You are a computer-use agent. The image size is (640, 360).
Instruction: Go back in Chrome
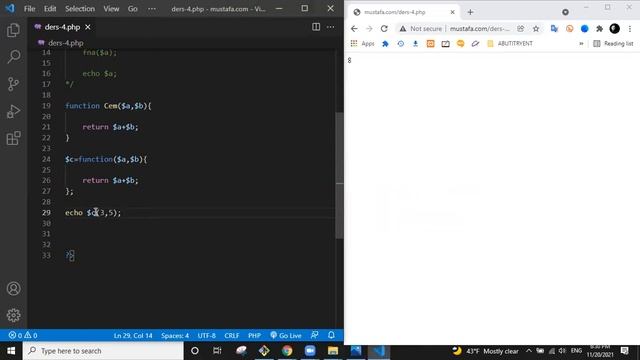pos(354,29)
